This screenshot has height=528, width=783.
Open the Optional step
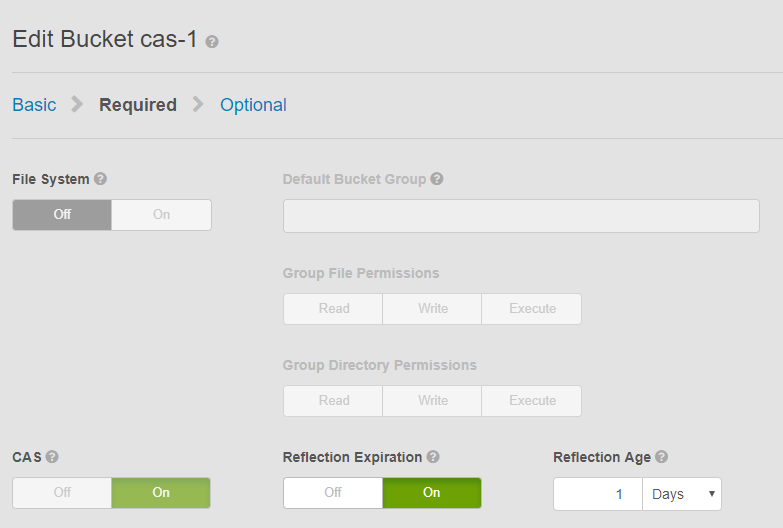253,105
